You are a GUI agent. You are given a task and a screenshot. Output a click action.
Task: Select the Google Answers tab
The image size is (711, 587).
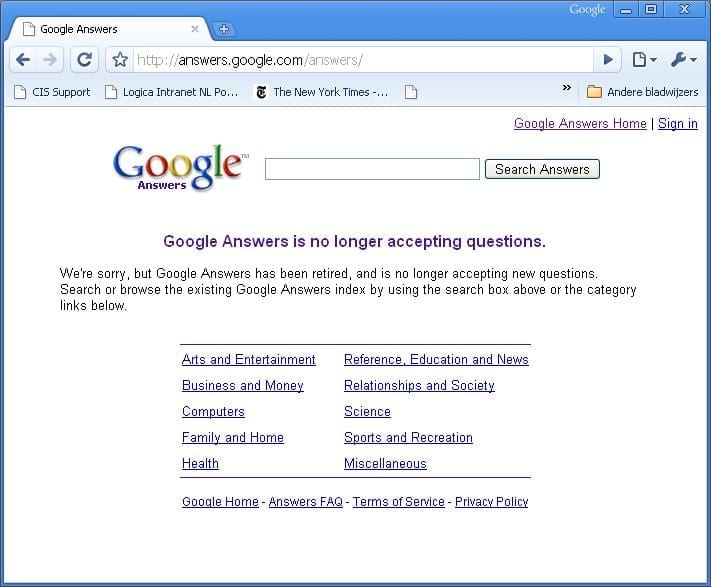pos(109,29)
